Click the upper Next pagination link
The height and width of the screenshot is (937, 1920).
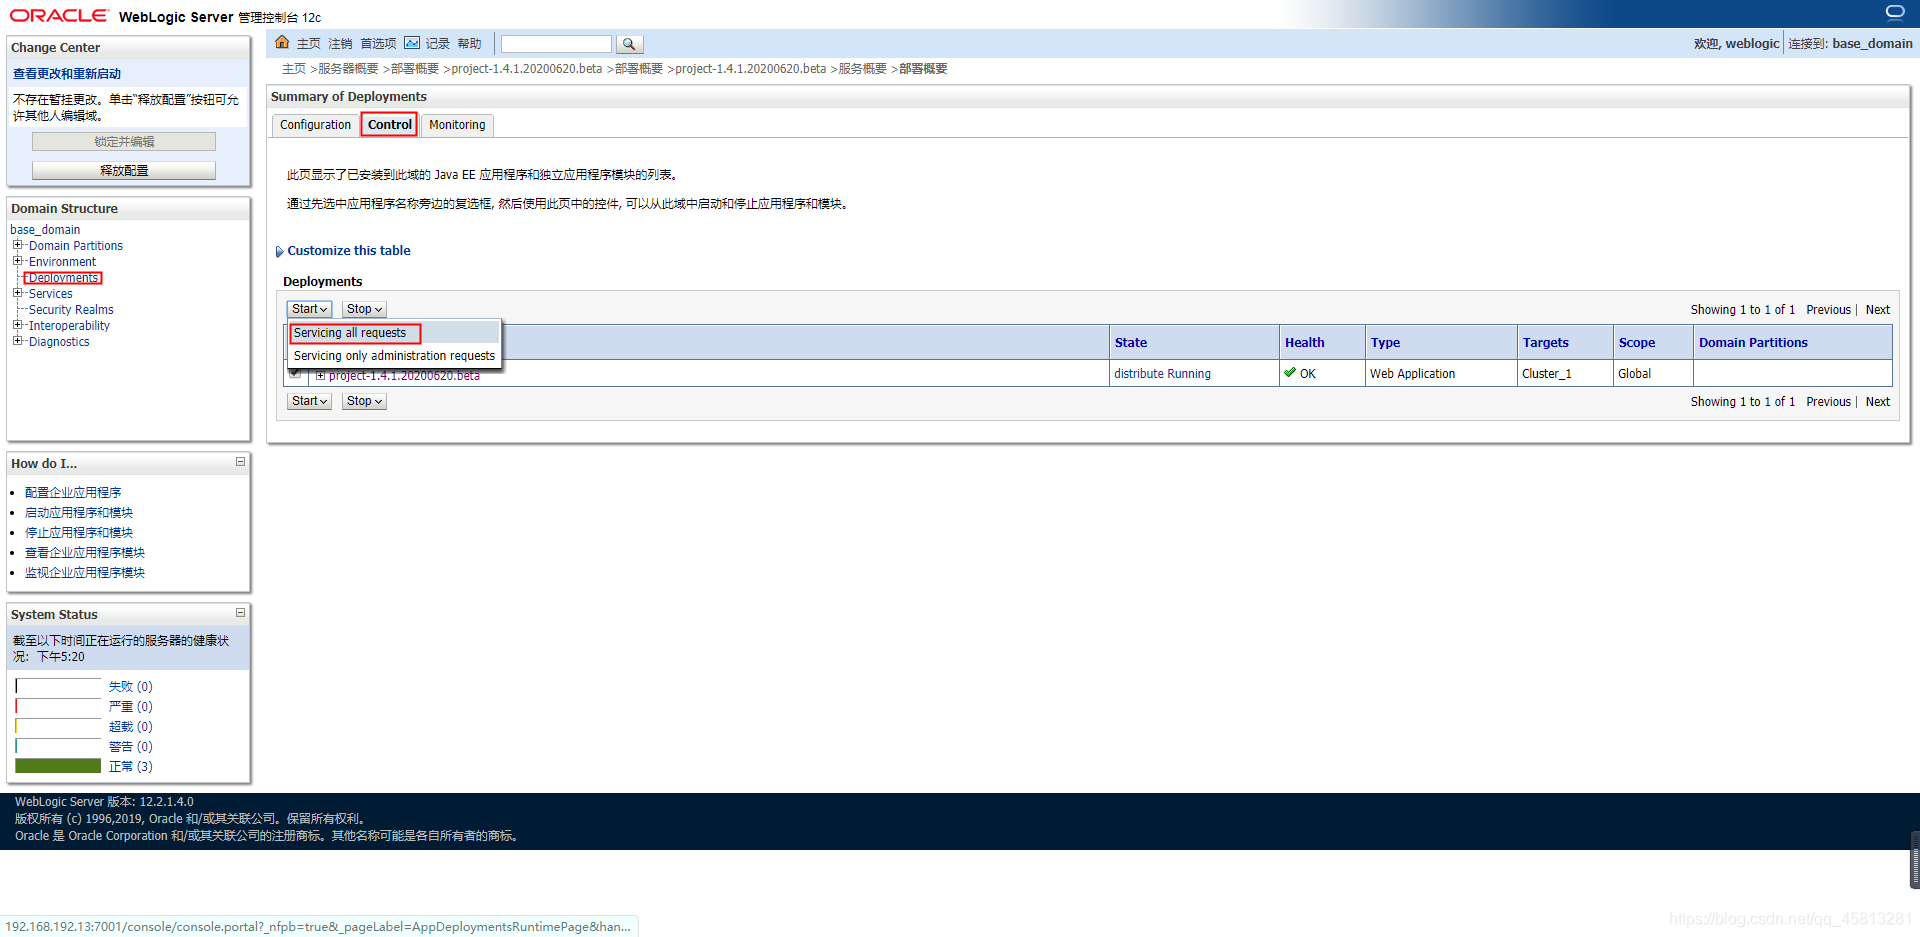(x=1877, y=310)
